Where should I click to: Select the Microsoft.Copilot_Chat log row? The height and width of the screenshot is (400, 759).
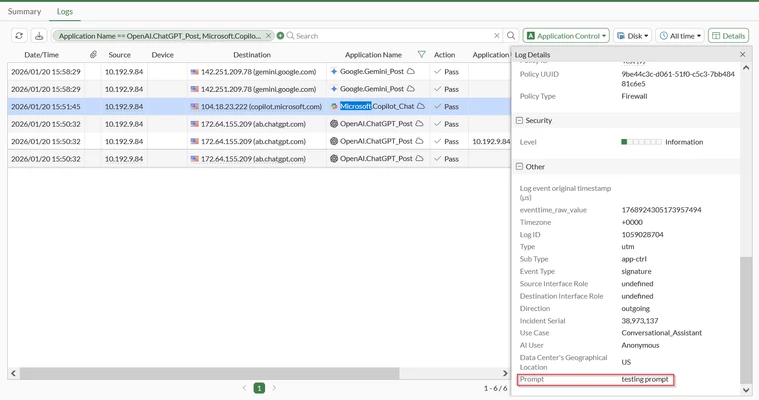pyautogui.click(x=259, y=107)
